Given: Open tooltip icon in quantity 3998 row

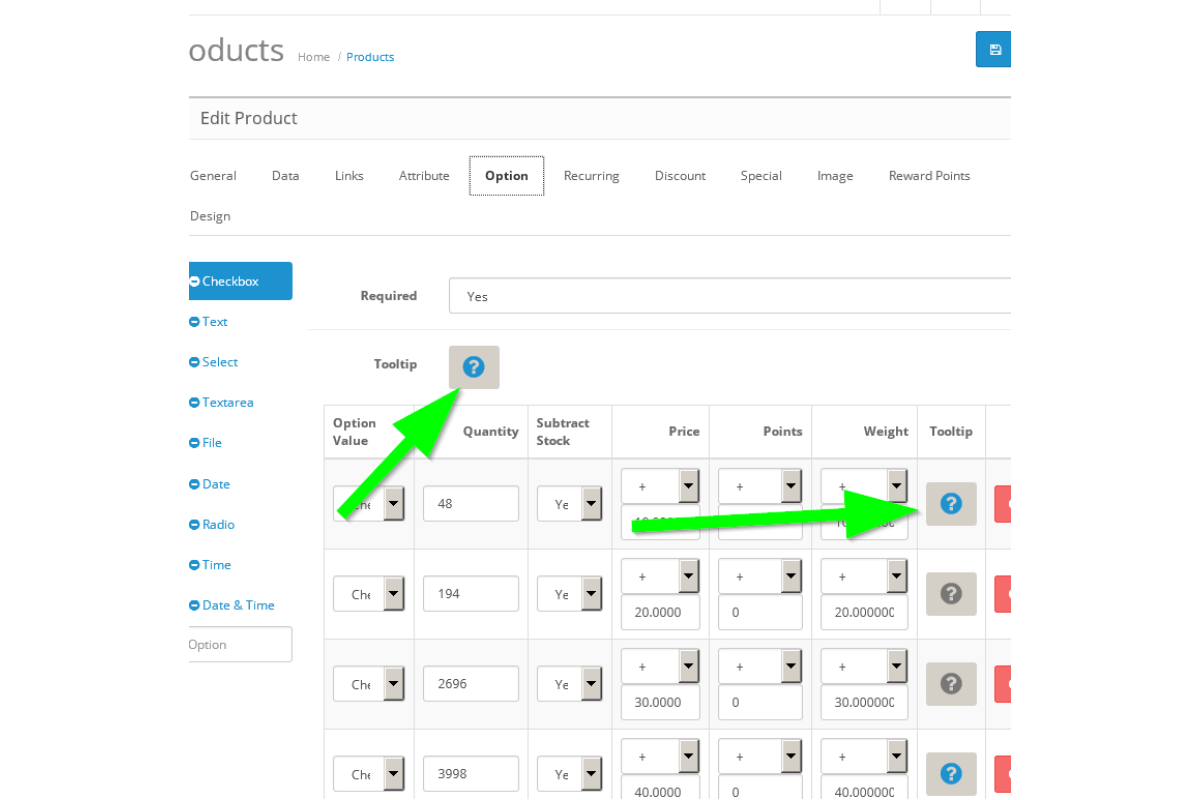Looking at the screenshot, I should click(x=951, y=773).
